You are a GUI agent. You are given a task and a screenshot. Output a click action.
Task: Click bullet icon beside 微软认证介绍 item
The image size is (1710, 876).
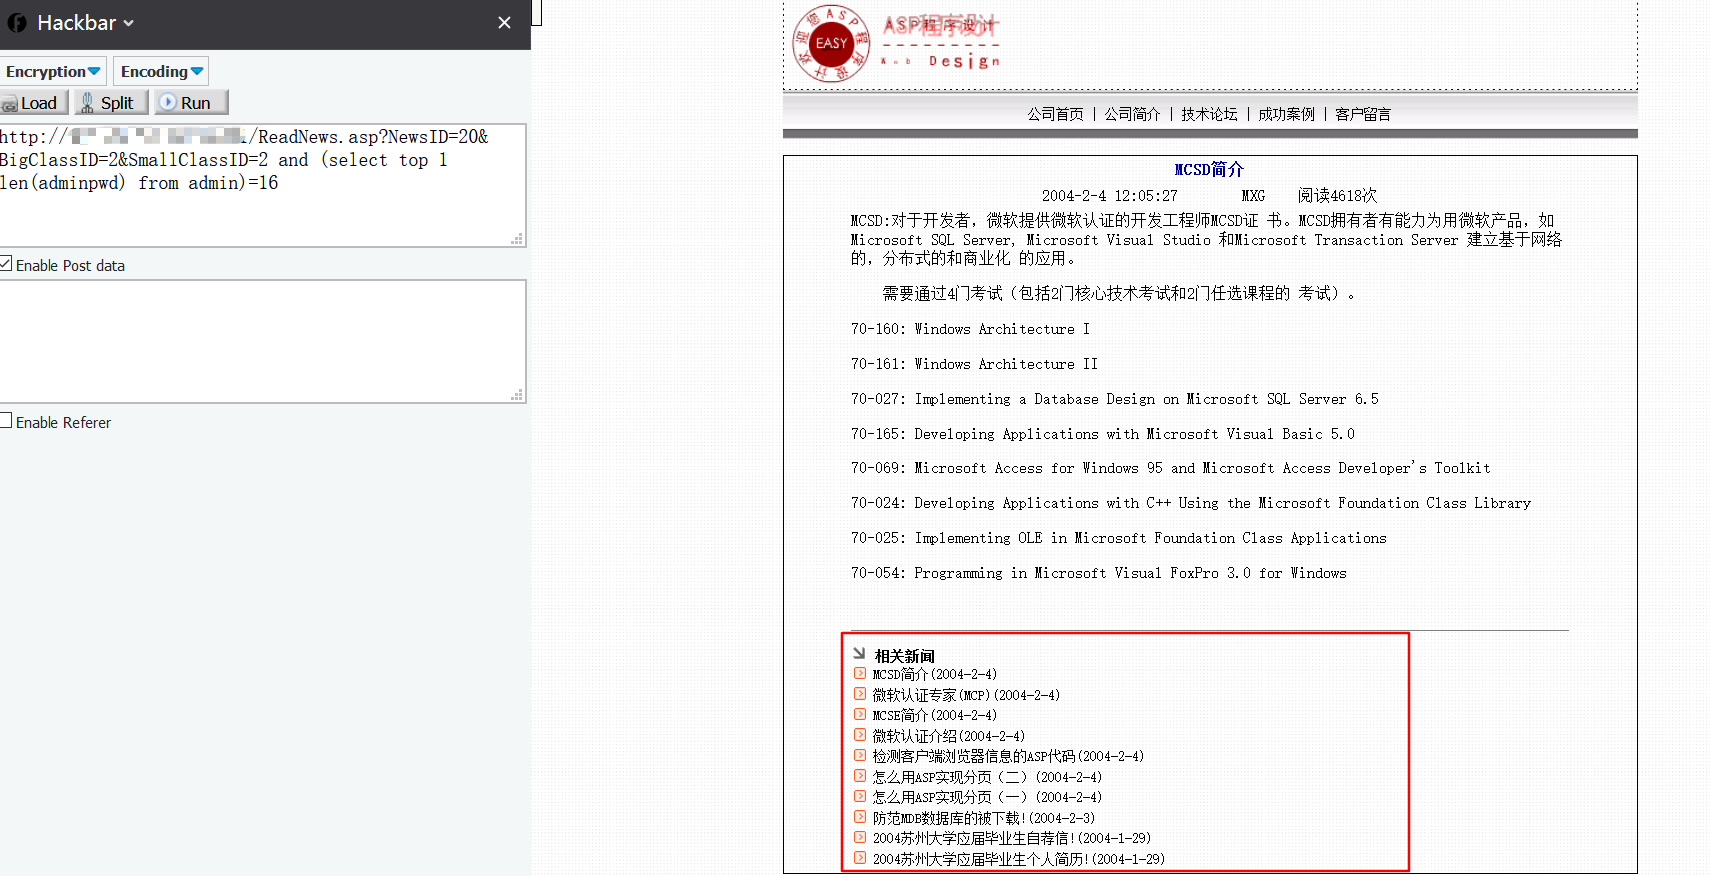(860, 734)
